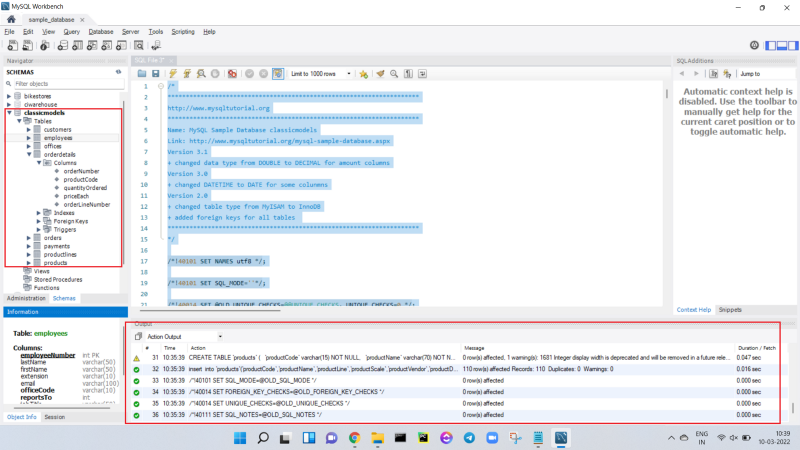Toggle continue on error icon
Image resolution: width=800 pixels, height=450 pixels.
click(x=232, y=73)
